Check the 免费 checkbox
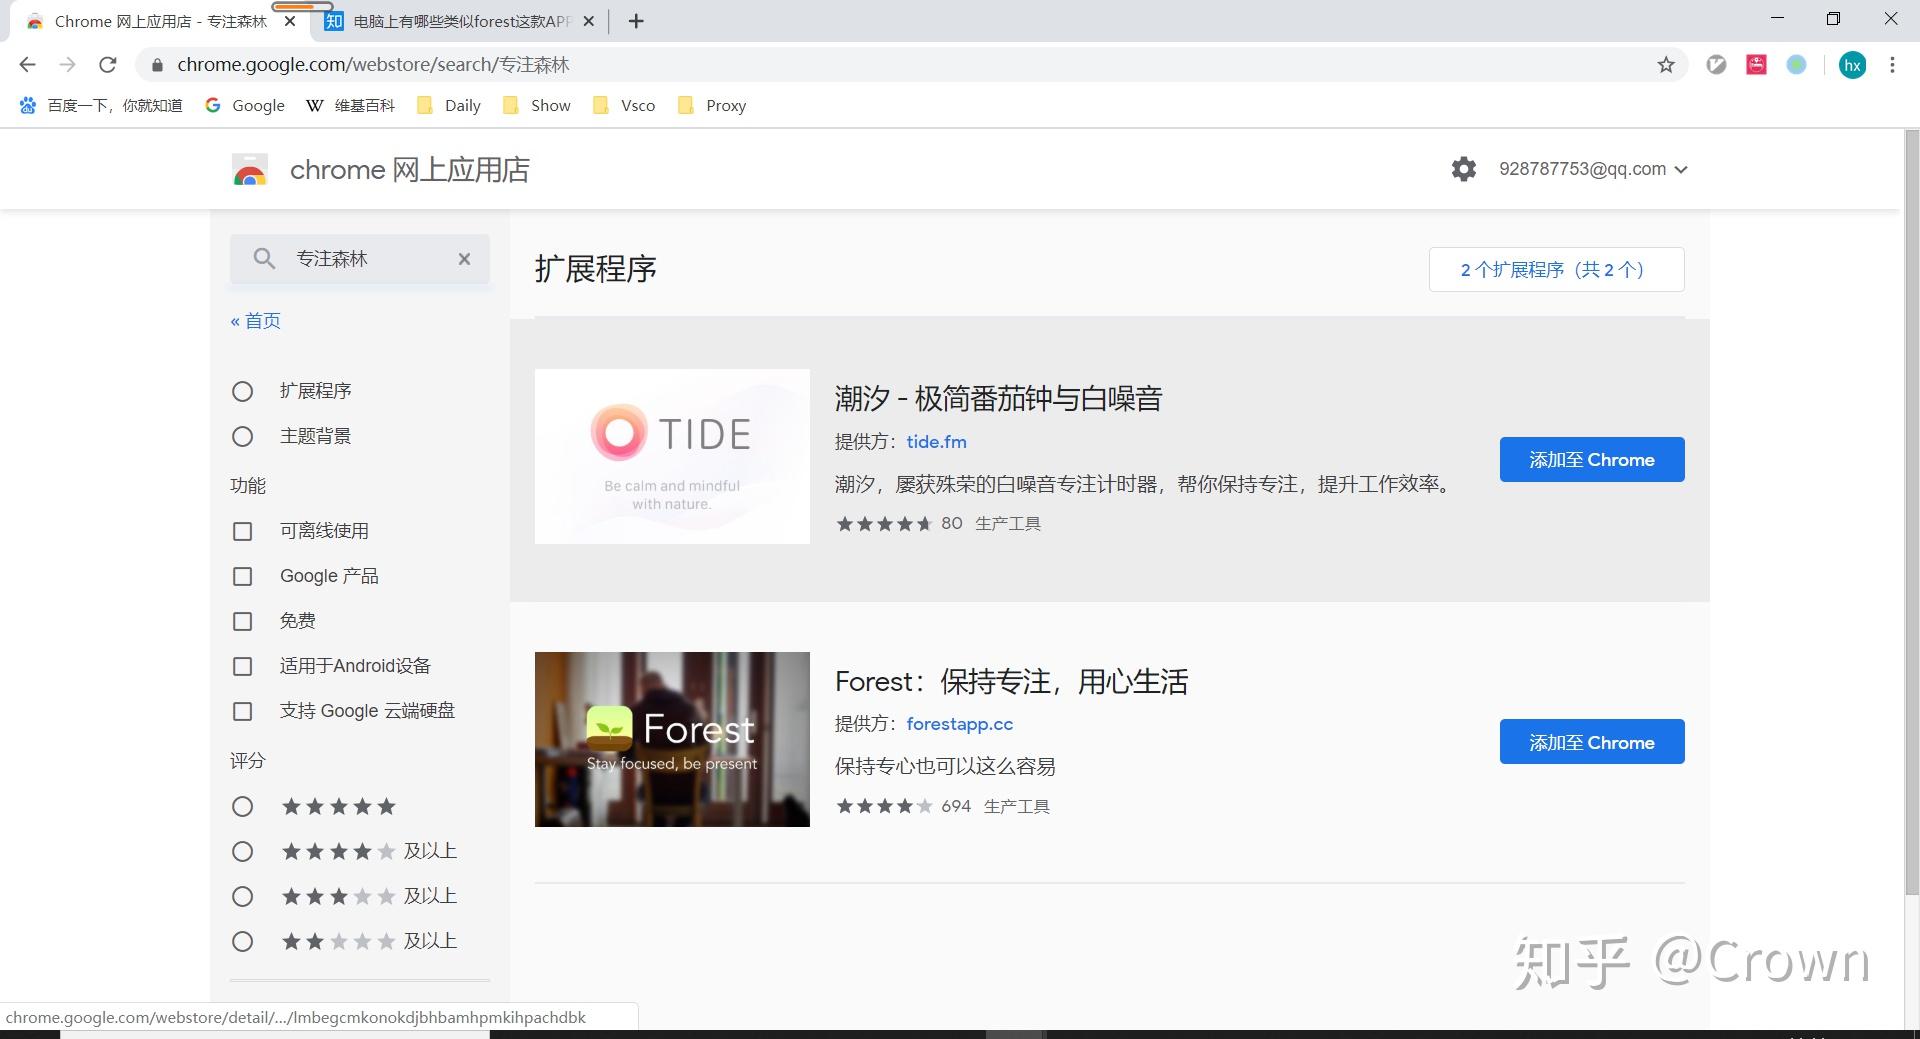The image size is (1920, 1039). tap(242, 621)
